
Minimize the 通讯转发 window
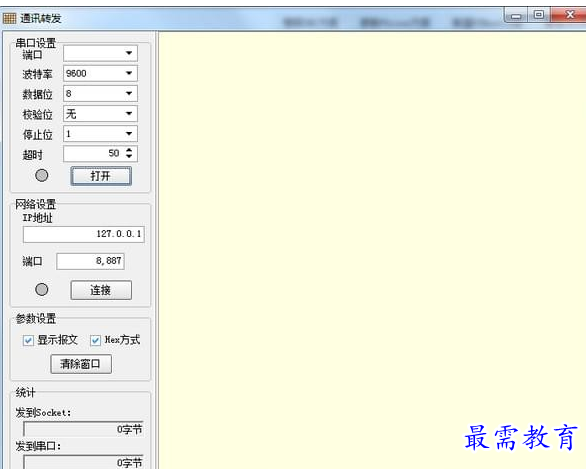click(516, 15)
